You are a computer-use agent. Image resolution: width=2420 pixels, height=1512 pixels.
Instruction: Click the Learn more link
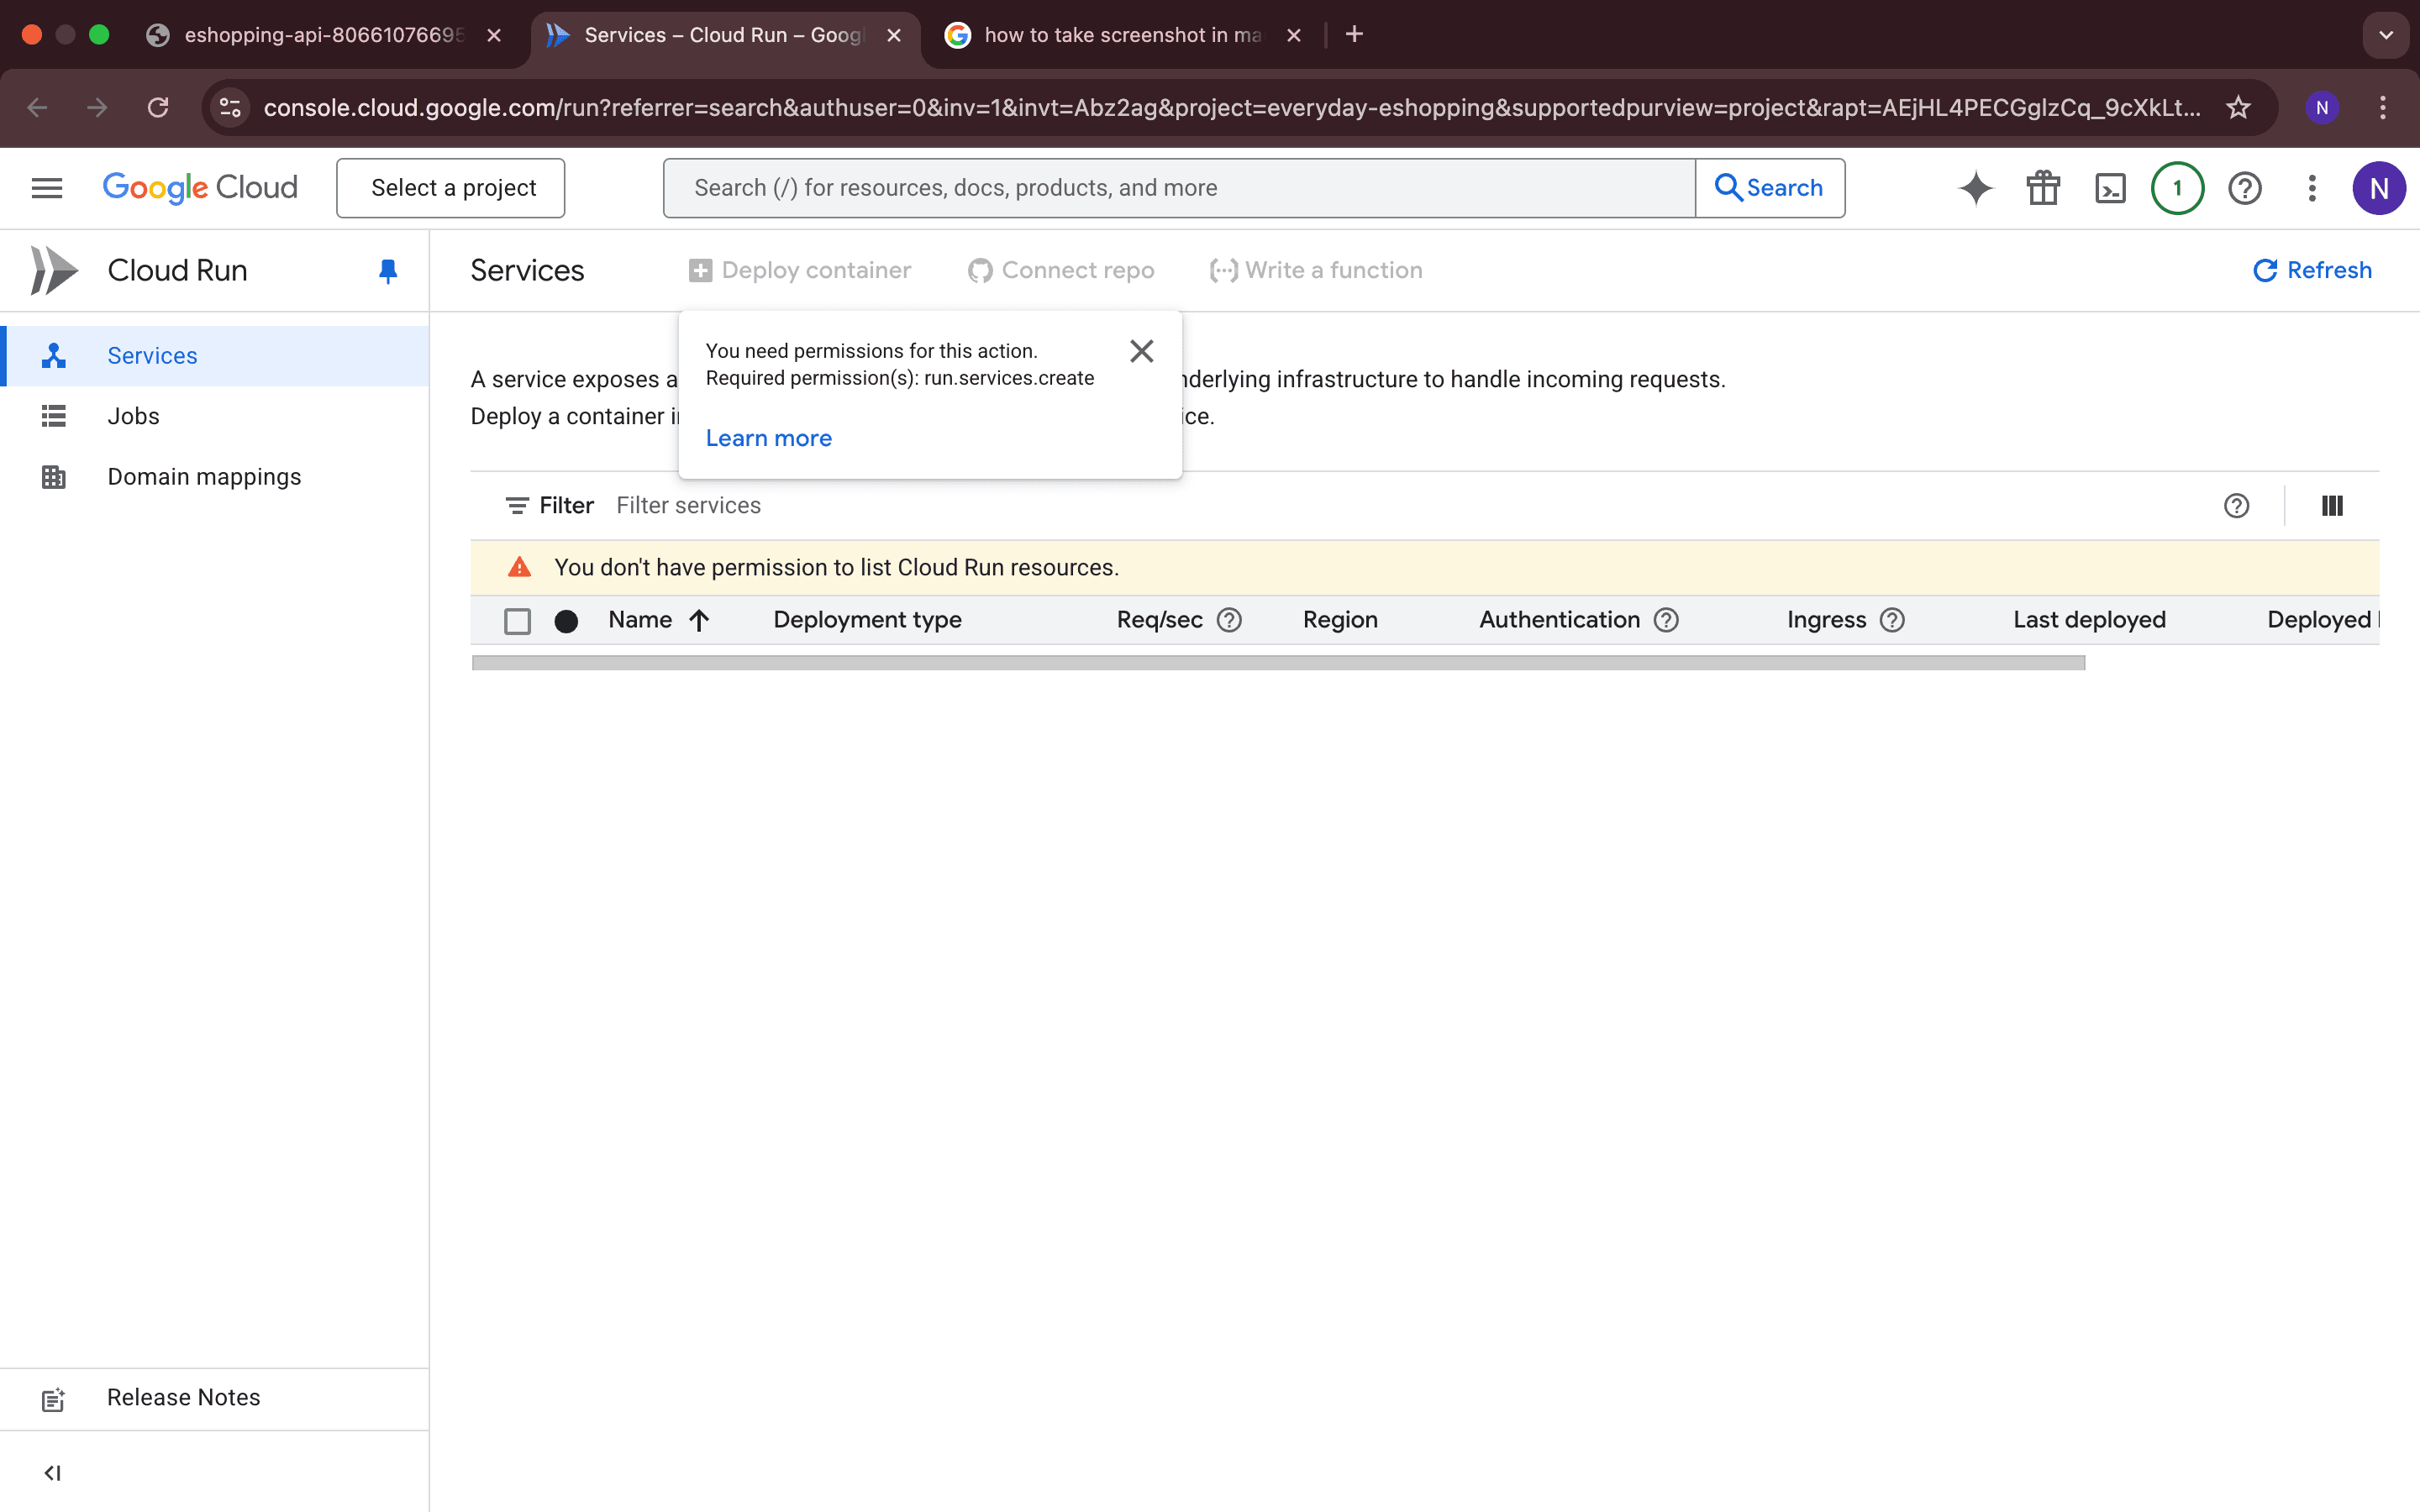coord(768,438)
